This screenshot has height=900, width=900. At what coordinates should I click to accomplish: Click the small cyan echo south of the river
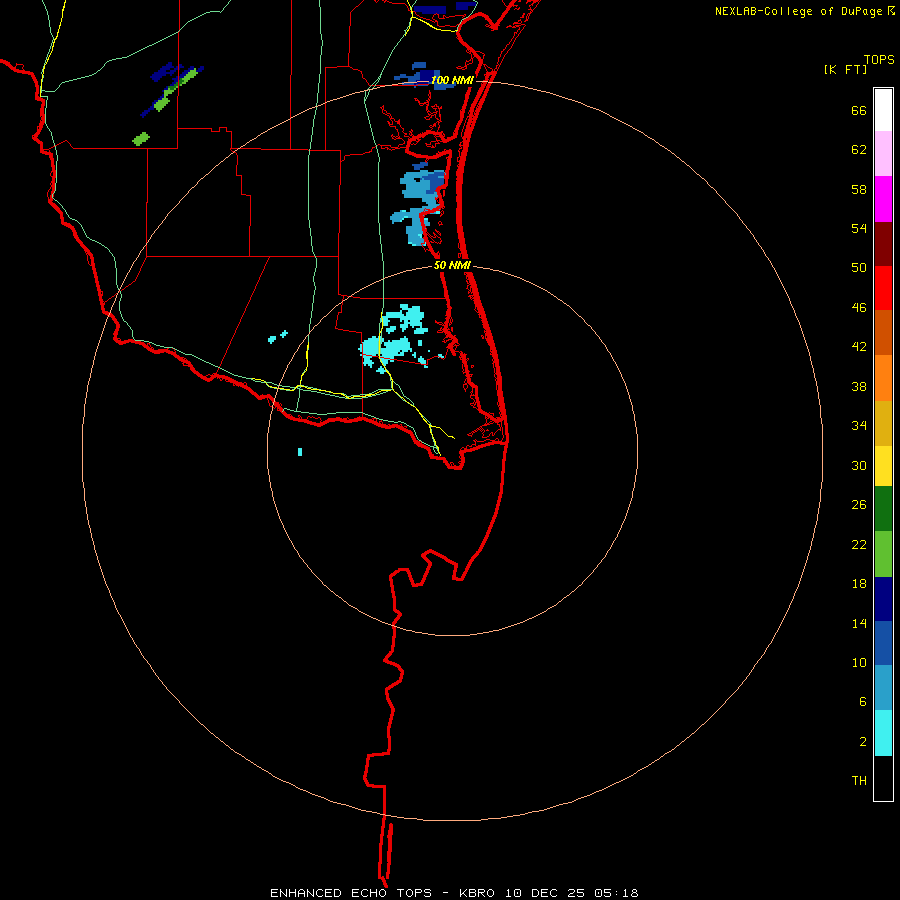click(x=300, y=452)
